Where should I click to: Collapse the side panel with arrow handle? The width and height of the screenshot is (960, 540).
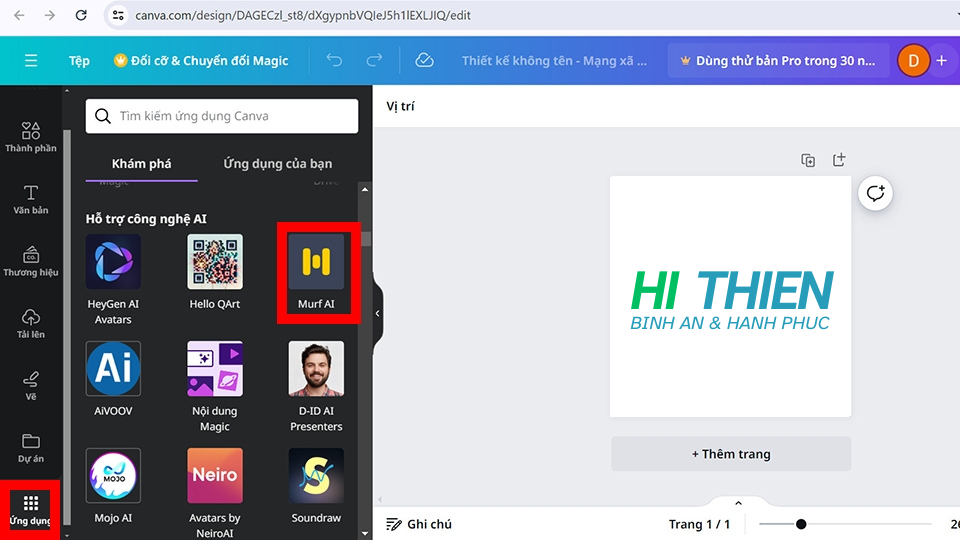pyautogui.click(x=377, y=313)
